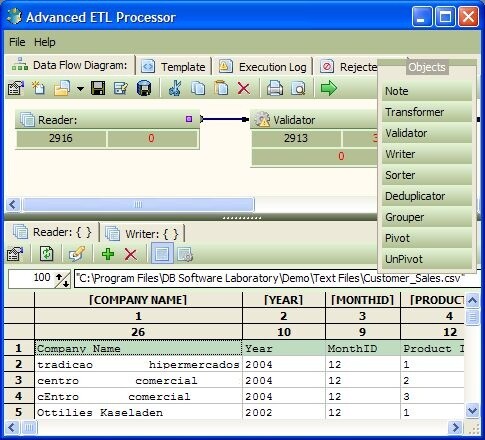Viewport: 485px width, 440px height.
Task: Select Validator in the Objects panel
Action: (x=427, y=133)
